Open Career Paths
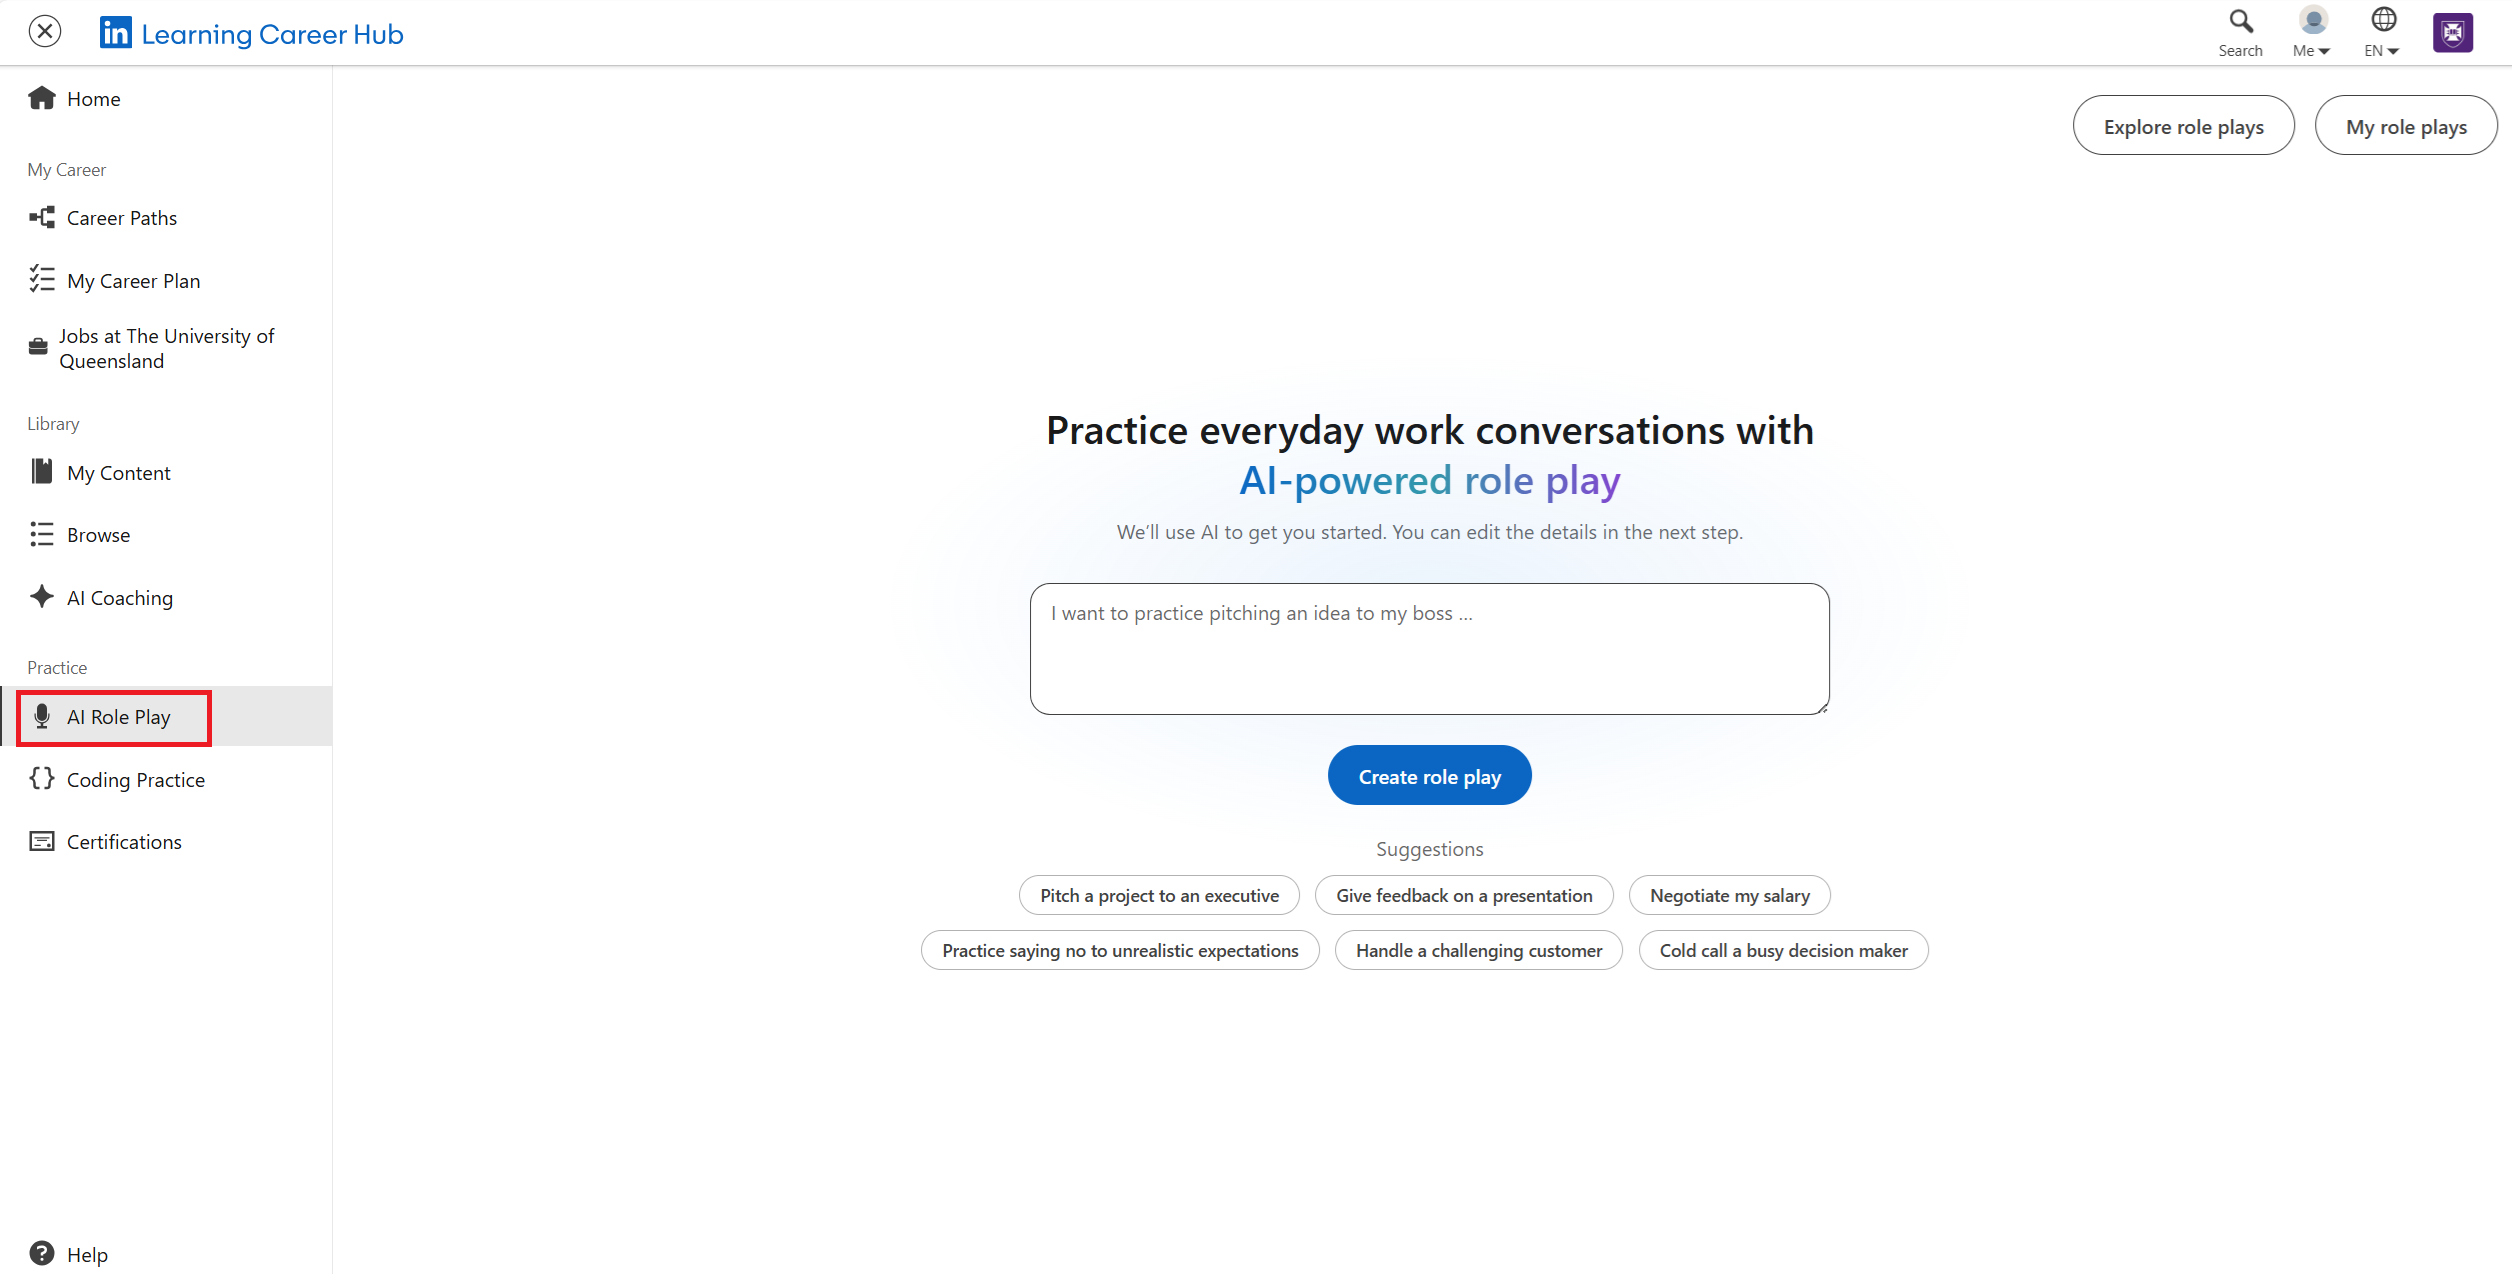 (122, 217)
